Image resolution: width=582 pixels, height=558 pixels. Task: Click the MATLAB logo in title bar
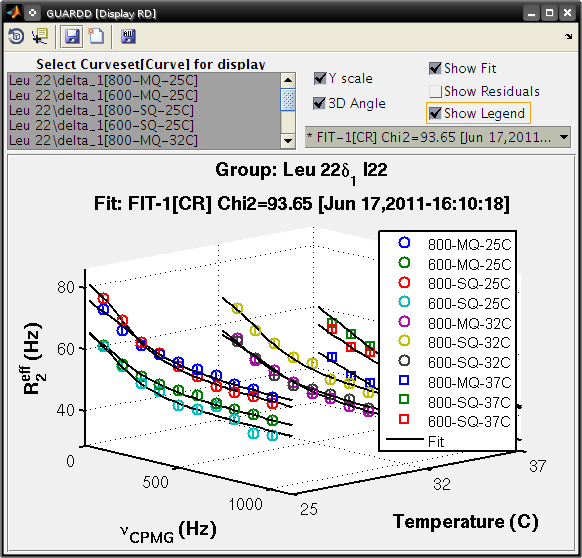(x=14, y=13)
